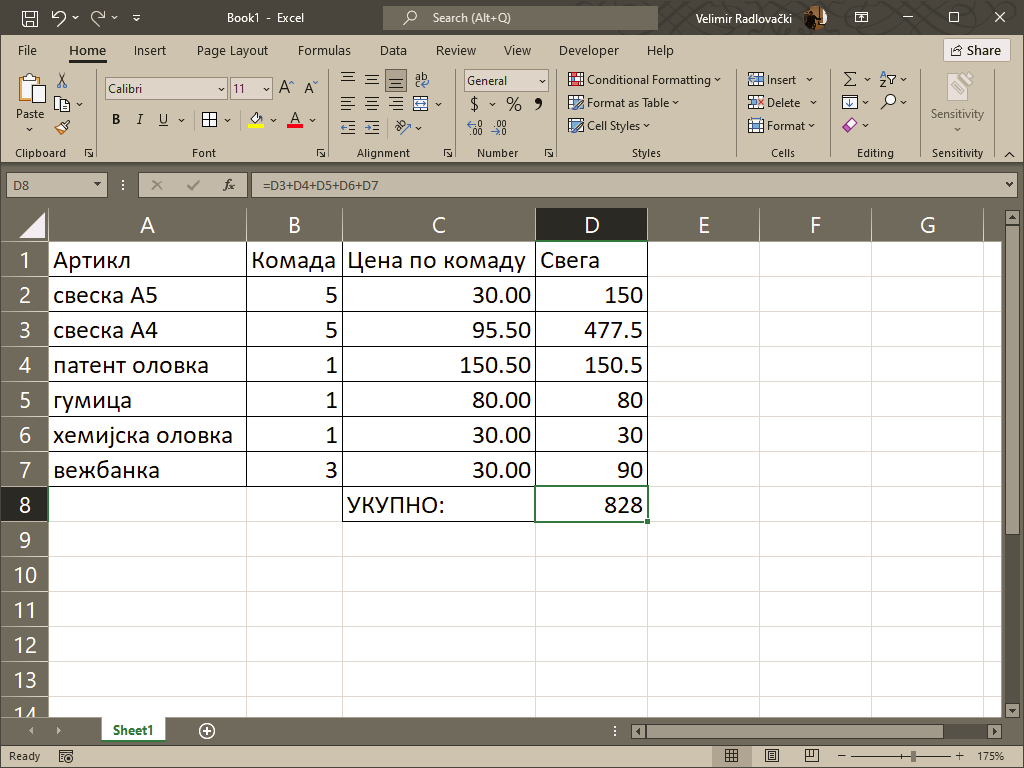Select cell C8 containing УКУПНО:

coord(438,505)
